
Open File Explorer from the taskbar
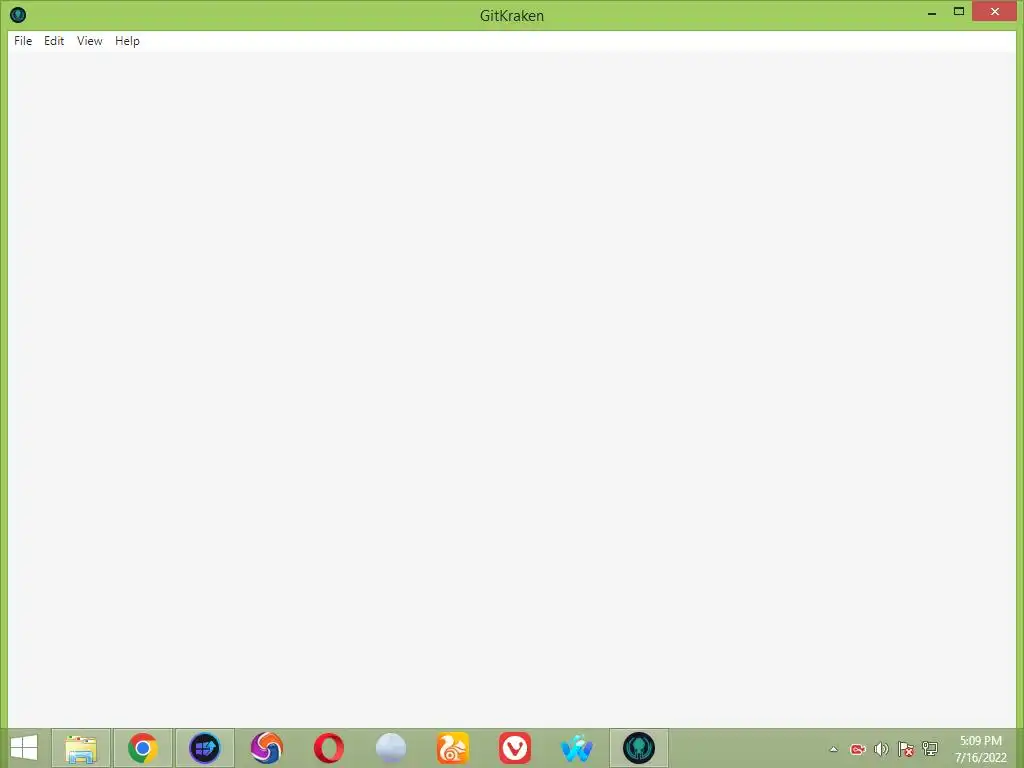(81, 748)
